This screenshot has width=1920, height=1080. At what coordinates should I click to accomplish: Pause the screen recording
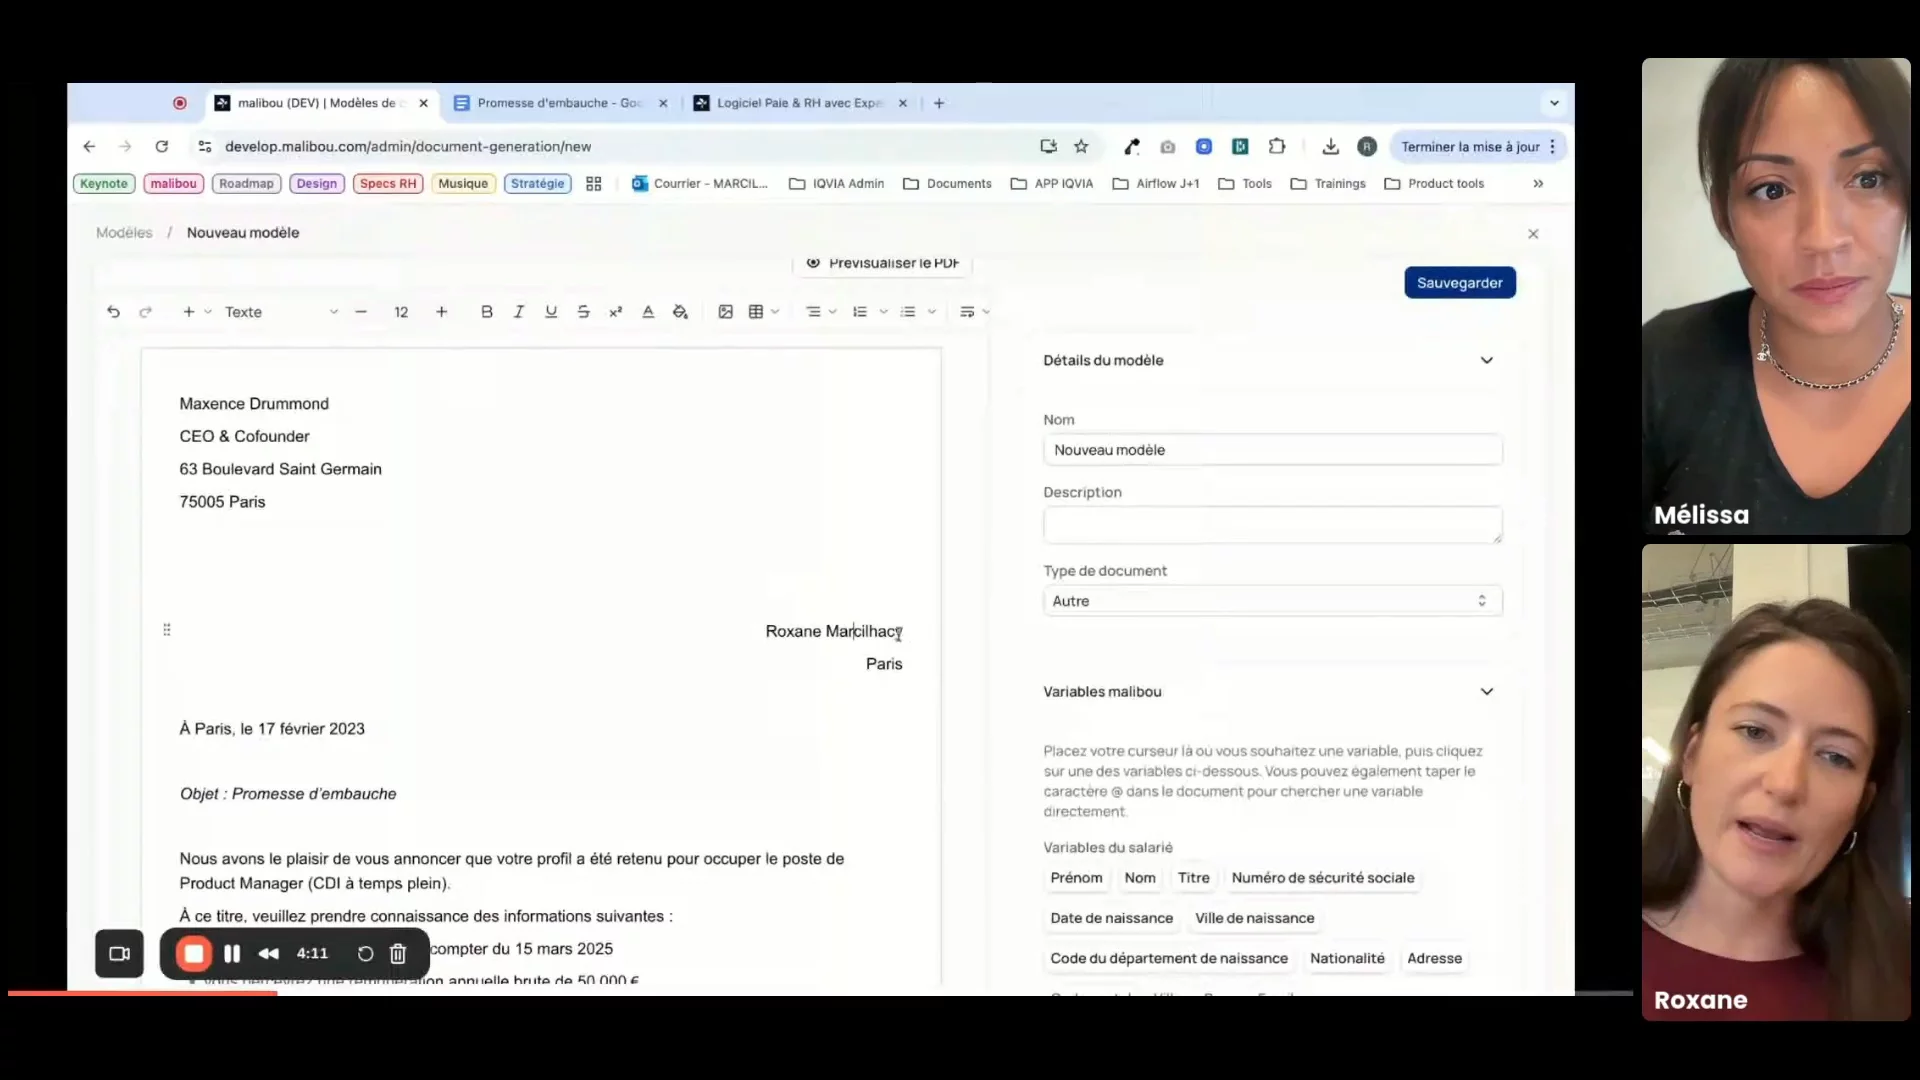[232, 954]
